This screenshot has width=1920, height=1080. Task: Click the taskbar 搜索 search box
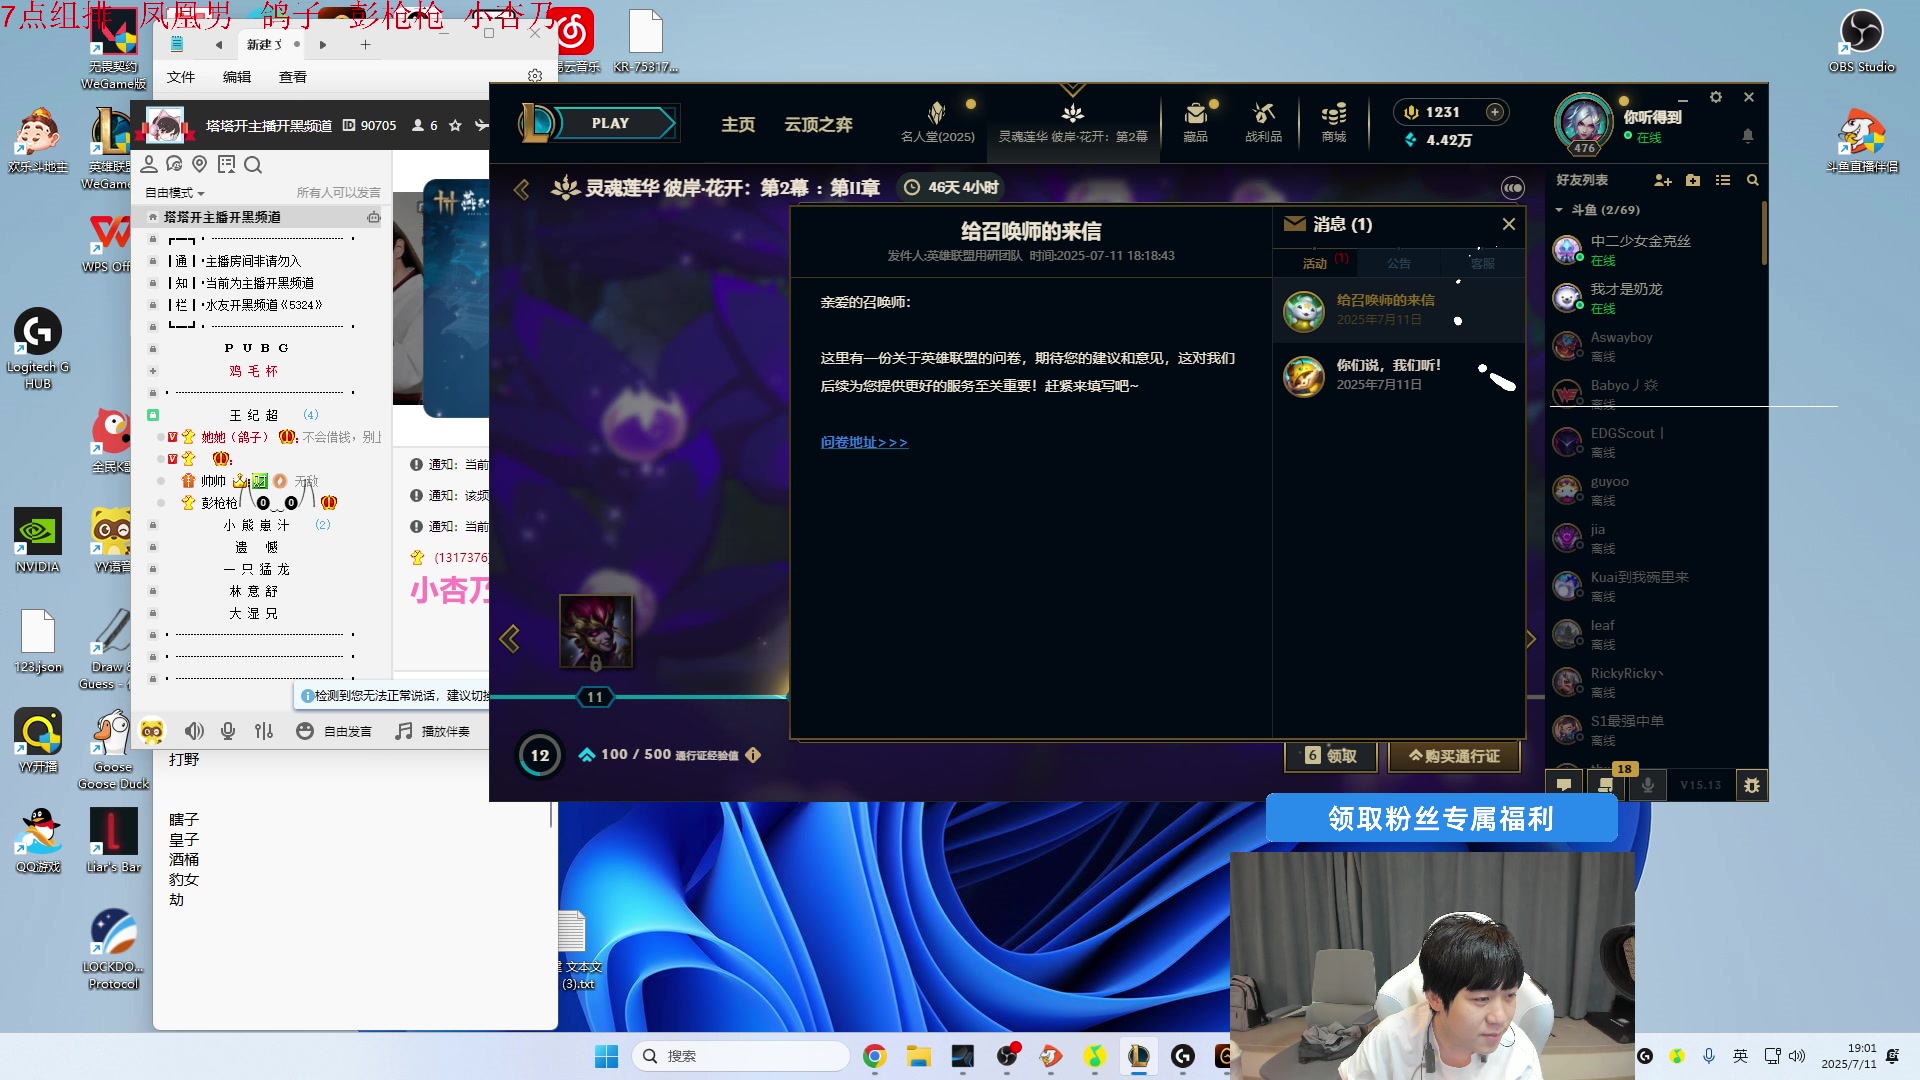tap(741, 1056)
